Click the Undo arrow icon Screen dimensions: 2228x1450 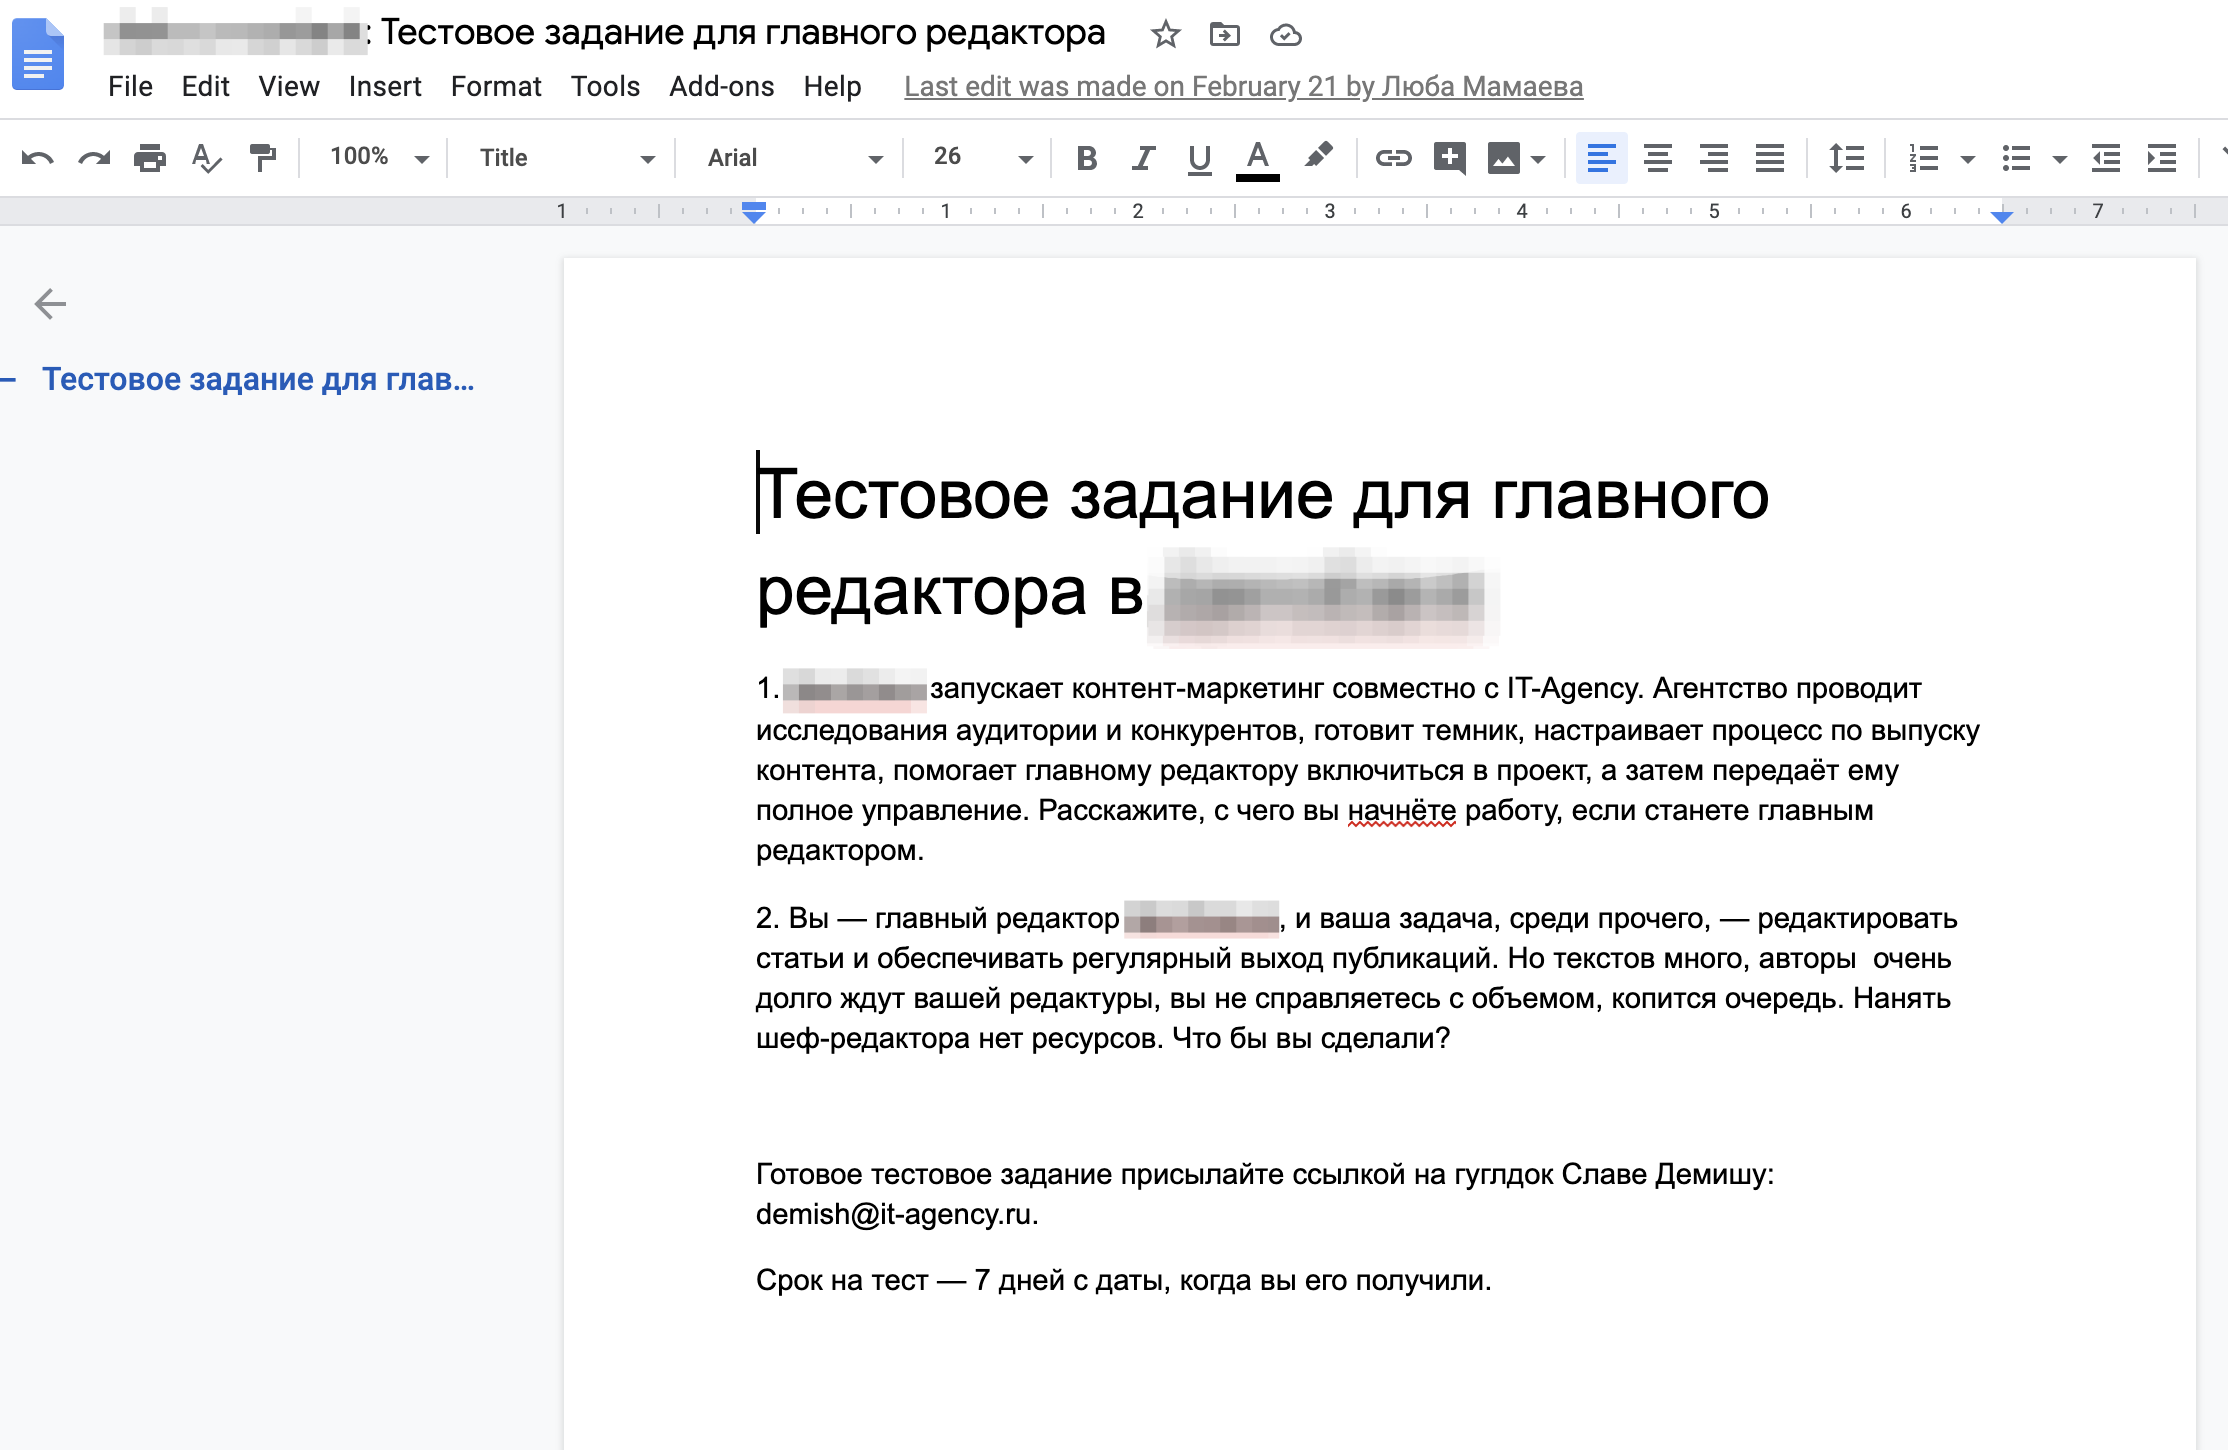click(x=38, y=158)
